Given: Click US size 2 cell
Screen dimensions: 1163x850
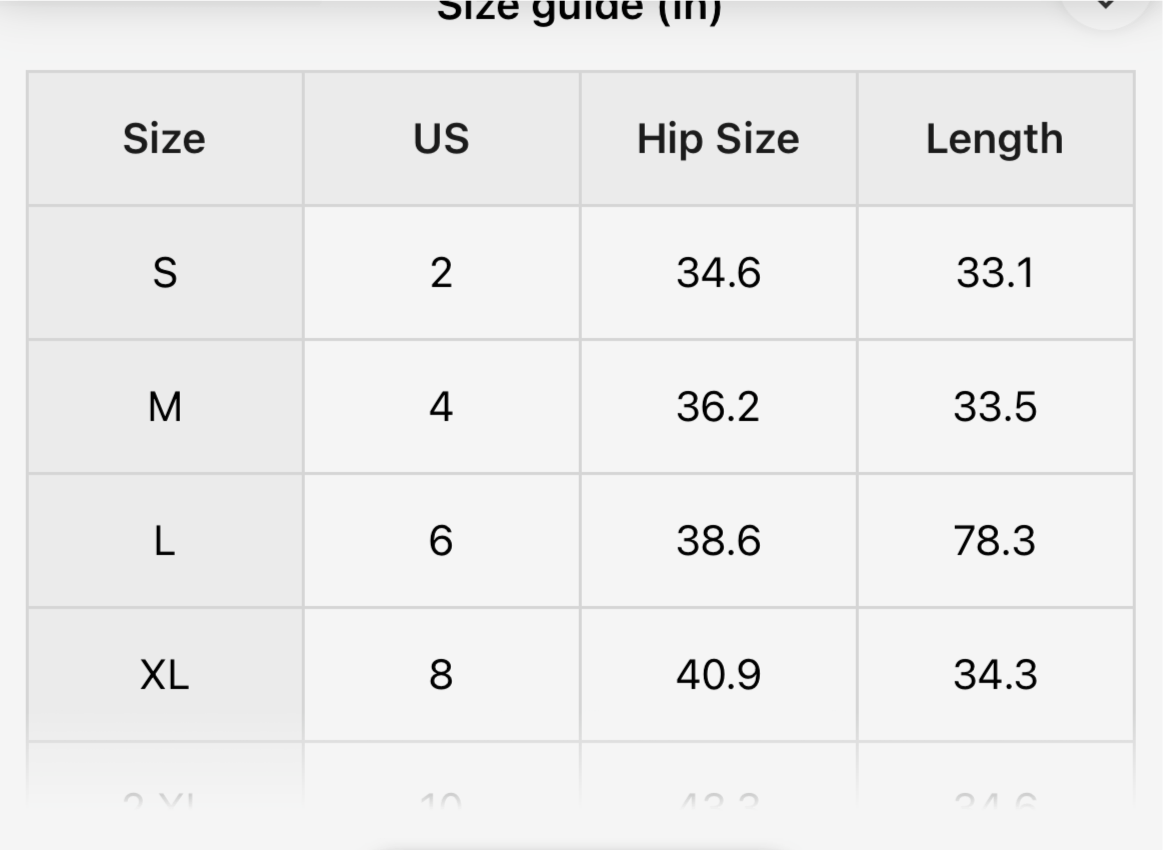Looking at the screenshot, I should (x=441, y=273).
